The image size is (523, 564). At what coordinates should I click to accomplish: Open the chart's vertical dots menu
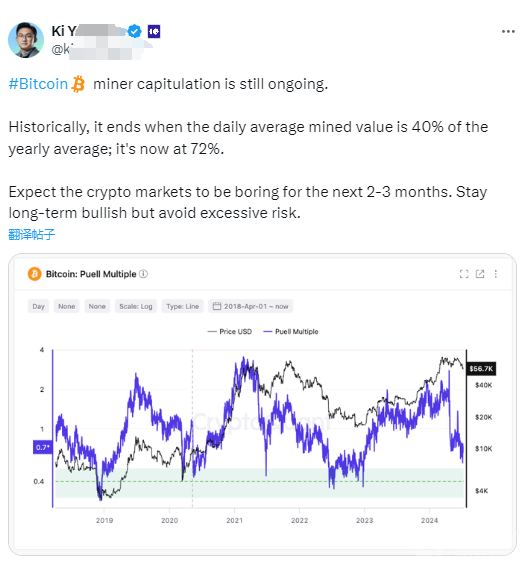(496, 274)
